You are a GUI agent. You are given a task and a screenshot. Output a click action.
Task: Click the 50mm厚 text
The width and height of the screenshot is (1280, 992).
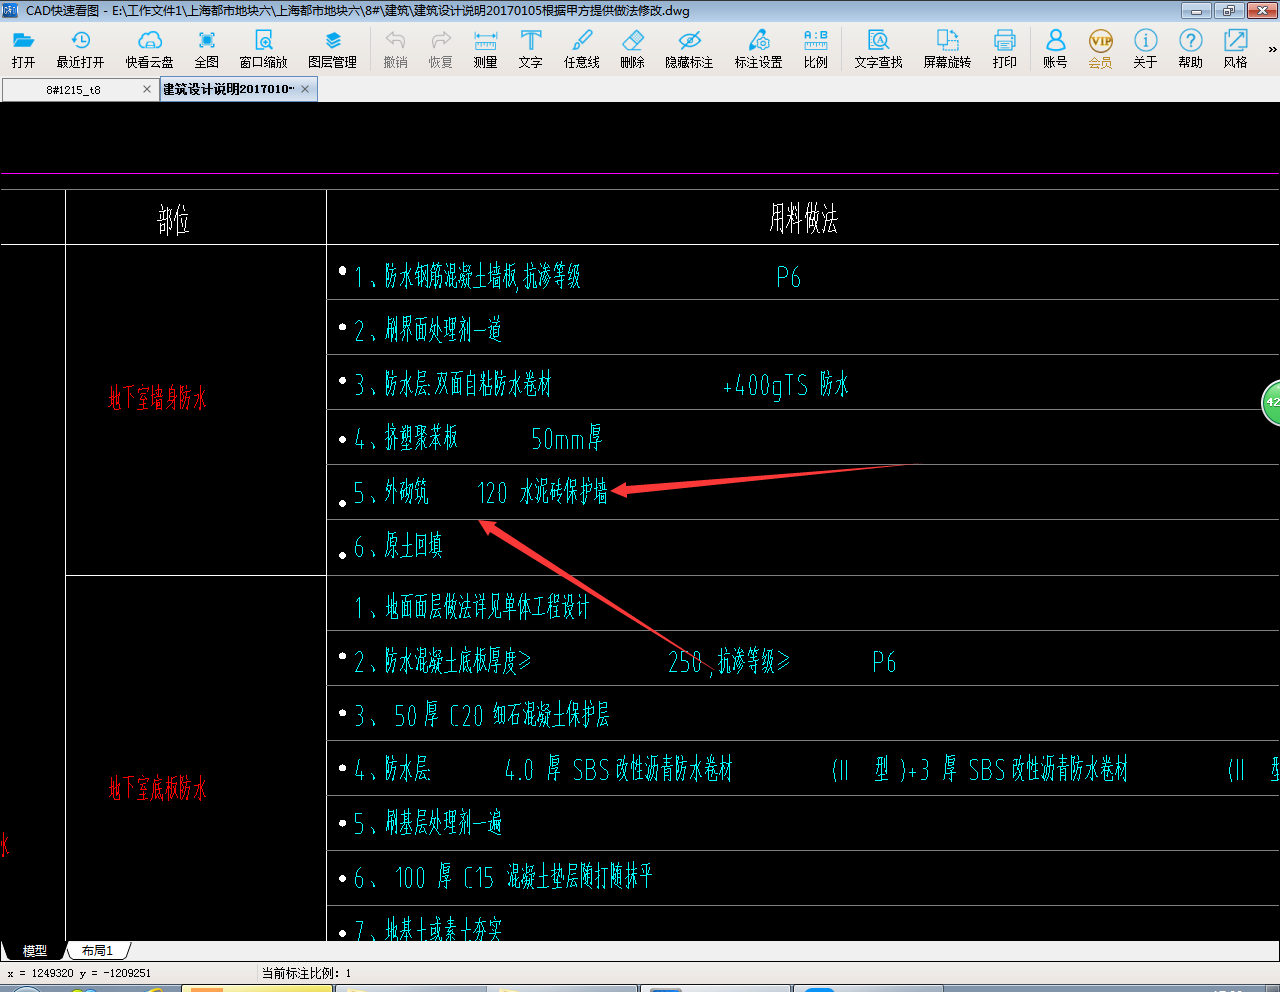(566, 438)
